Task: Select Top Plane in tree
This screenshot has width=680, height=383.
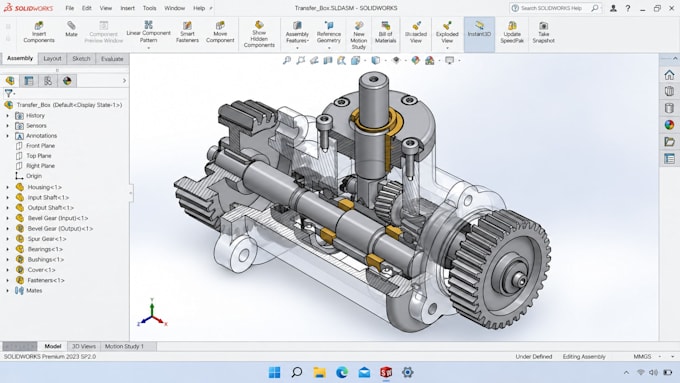Action: point(39,156)
